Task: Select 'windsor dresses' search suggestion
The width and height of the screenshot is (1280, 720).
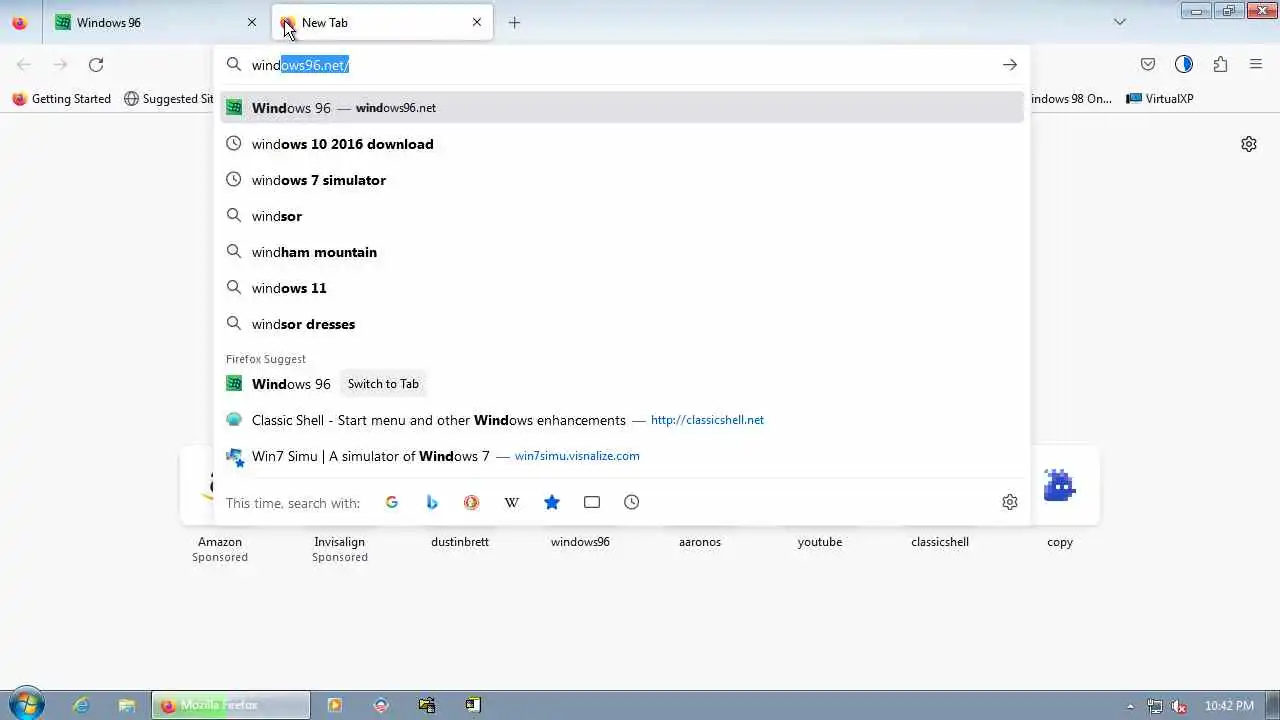Action: 622,324
